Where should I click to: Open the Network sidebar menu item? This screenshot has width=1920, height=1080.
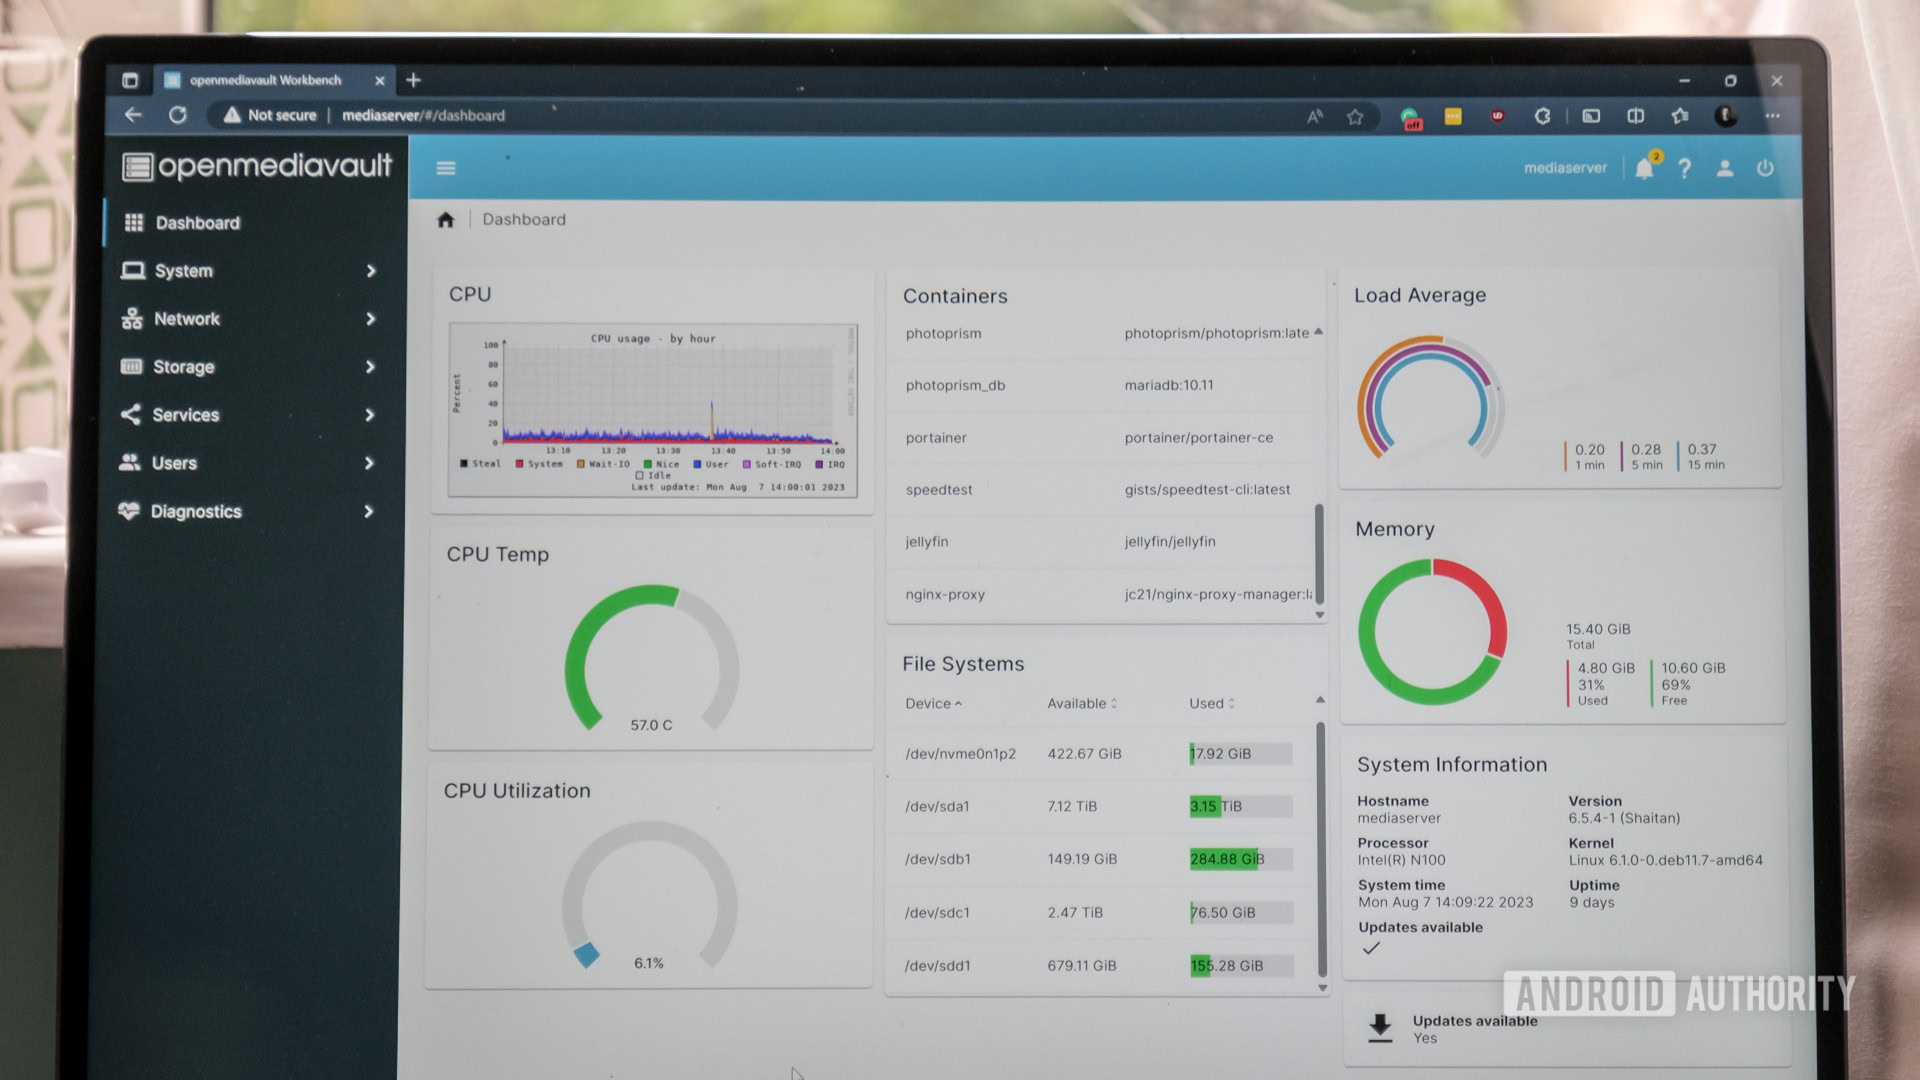pyautogui.click(x=186, y=319)
